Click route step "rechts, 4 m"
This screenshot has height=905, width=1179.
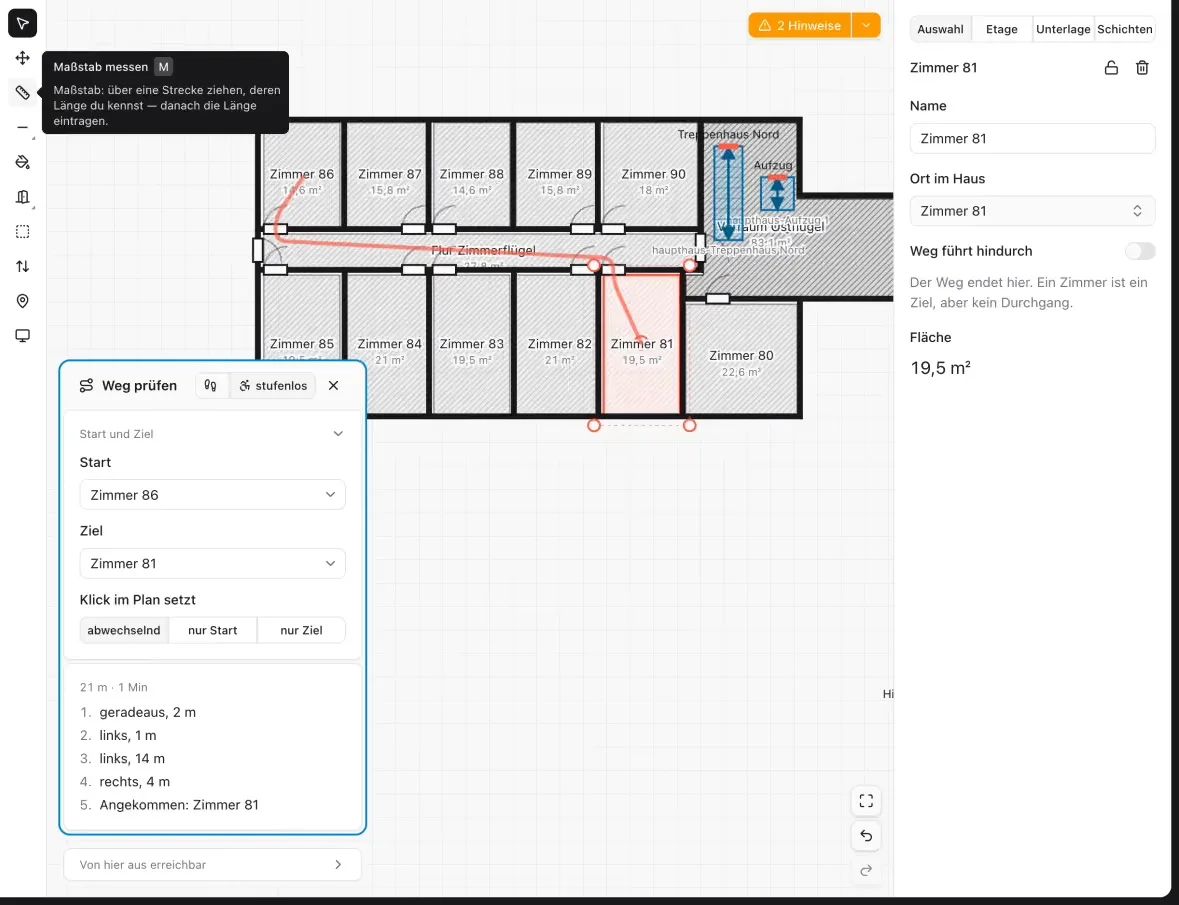(135, 782)
